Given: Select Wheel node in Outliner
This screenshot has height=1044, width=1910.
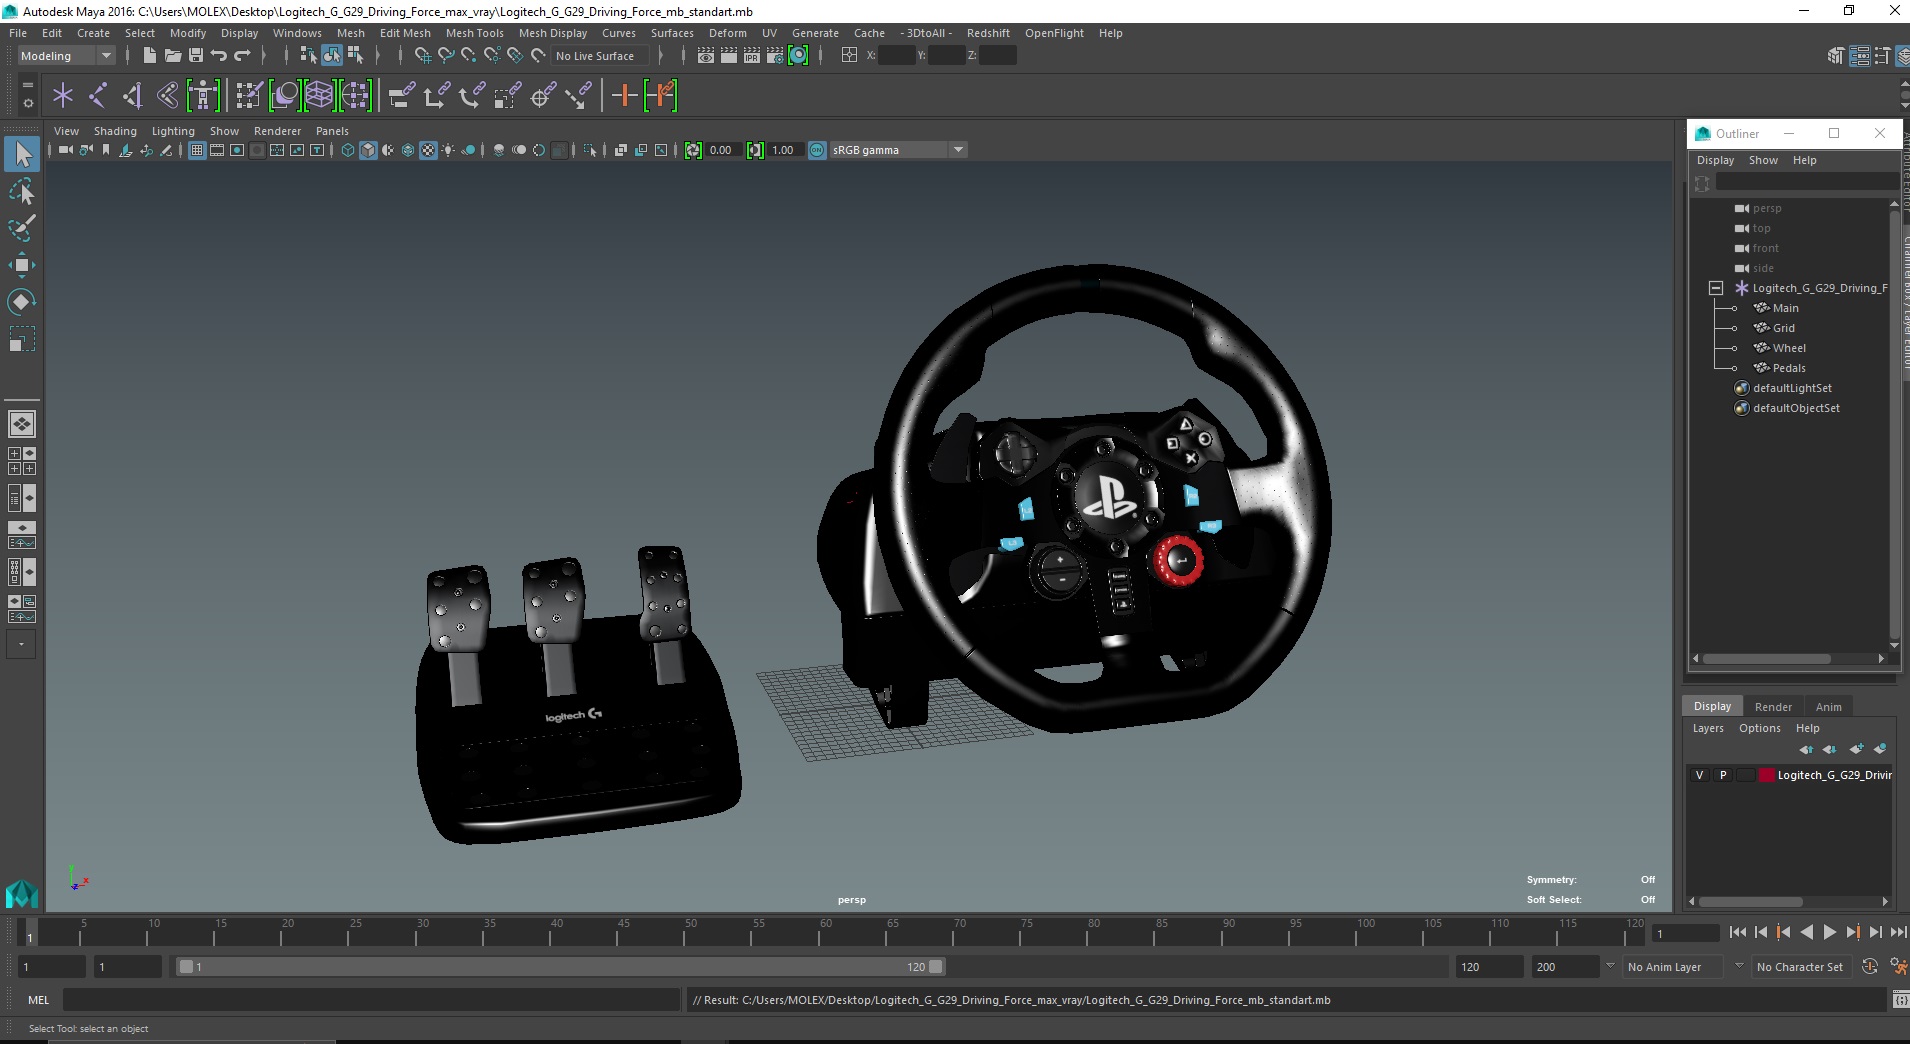Looking at the screenshot, I should 1789,348.
